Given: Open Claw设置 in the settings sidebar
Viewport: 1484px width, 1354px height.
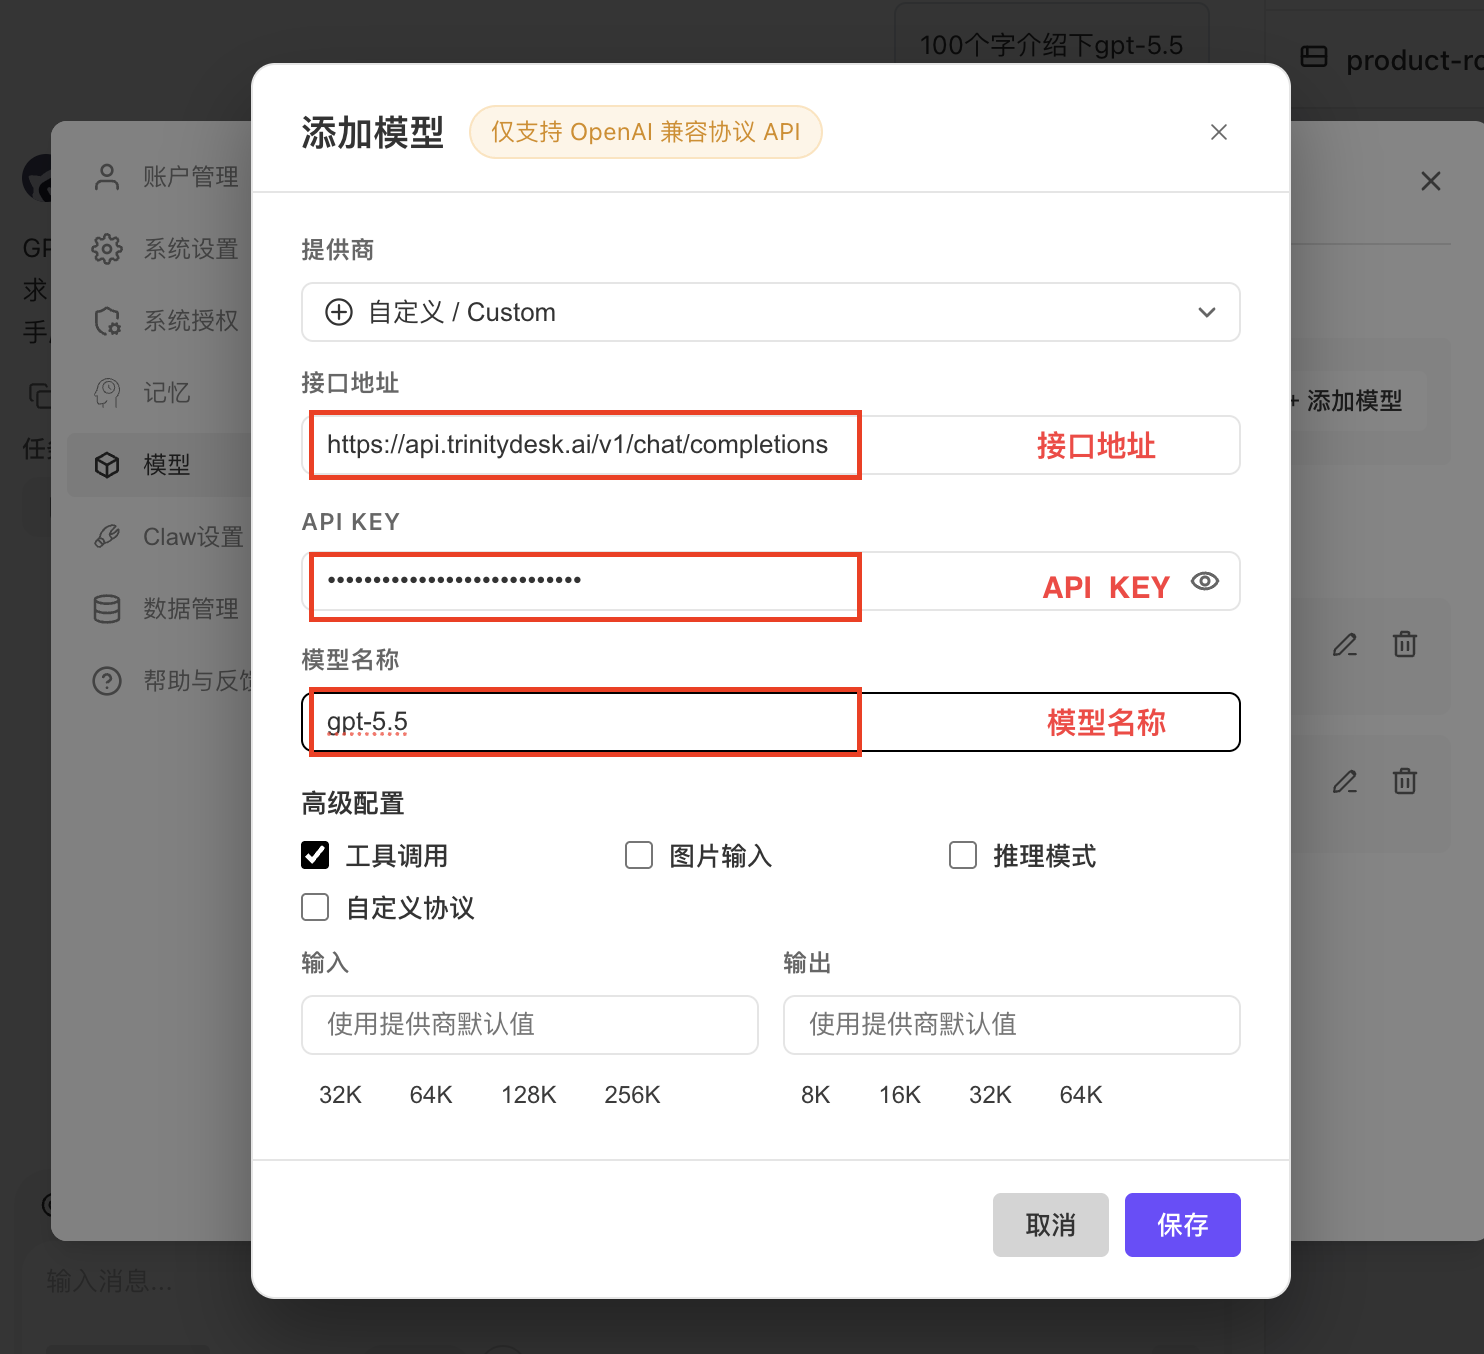Looking at the screenshot, I should [160, 537].
